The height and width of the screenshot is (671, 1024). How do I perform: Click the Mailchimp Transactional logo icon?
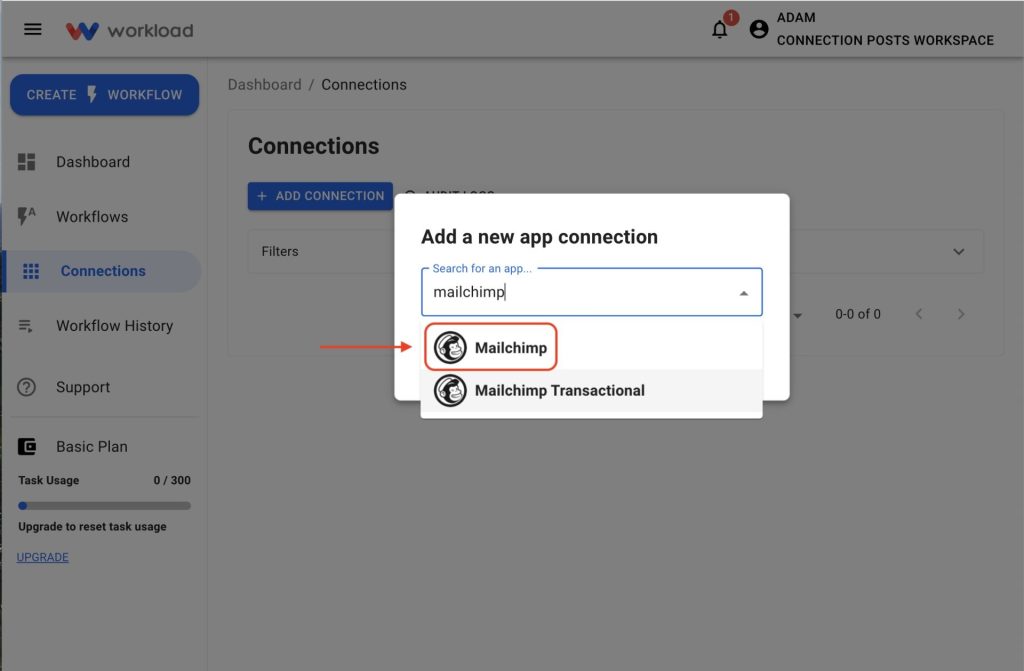point(450,390)
